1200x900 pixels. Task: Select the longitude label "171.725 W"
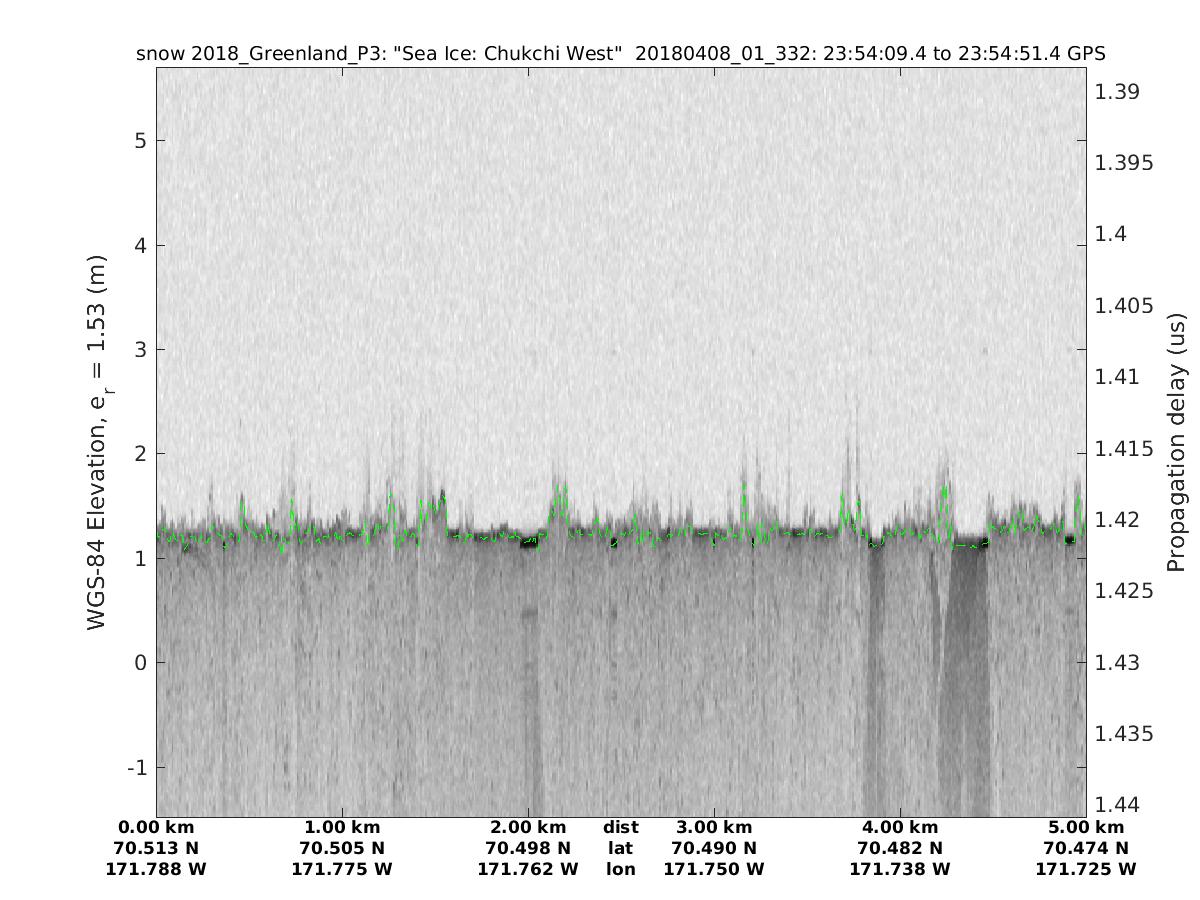pyautogui.click(x=1086, y=870)
